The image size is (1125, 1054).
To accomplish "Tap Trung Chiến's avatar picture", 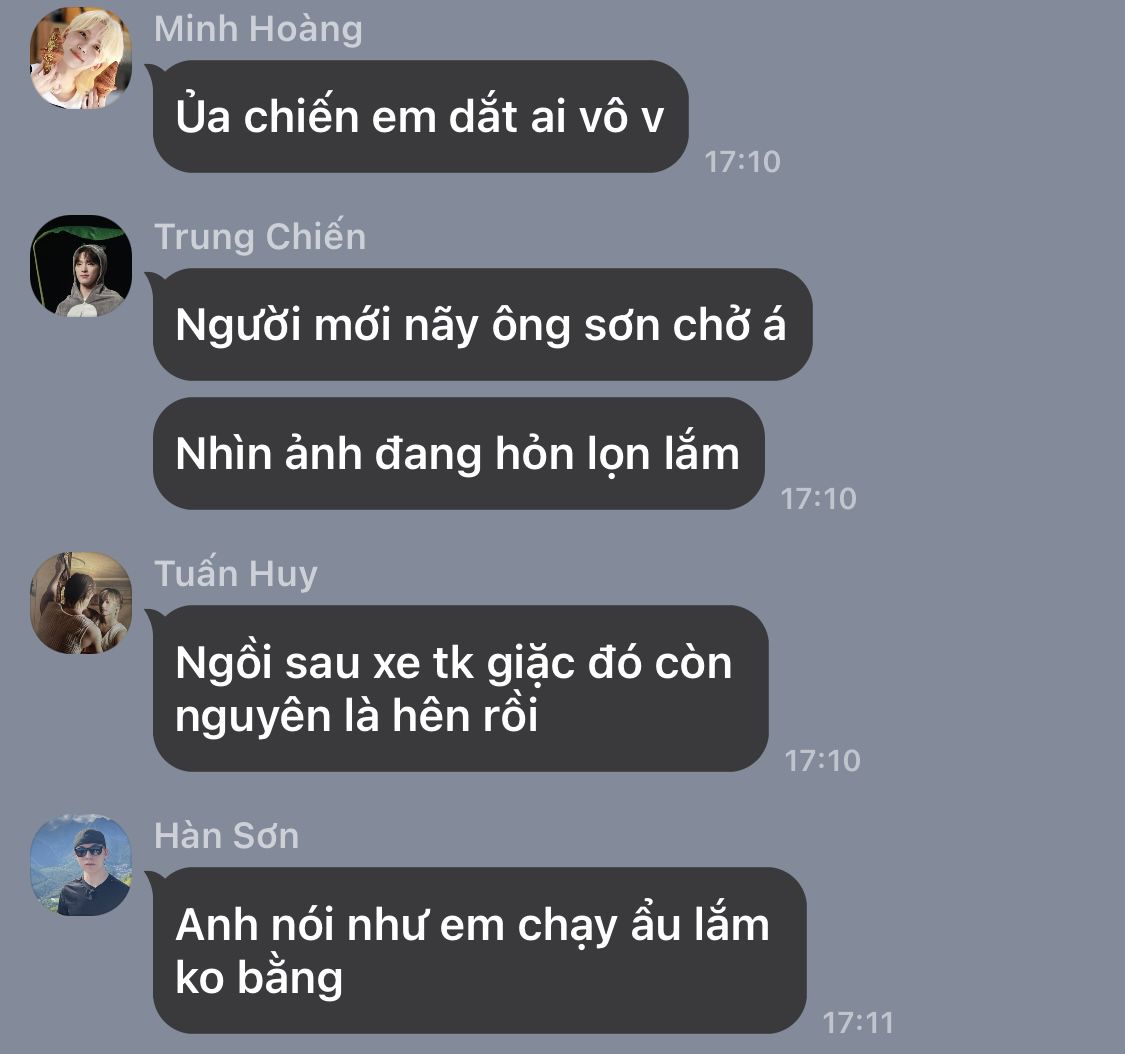I will (81, 265).
